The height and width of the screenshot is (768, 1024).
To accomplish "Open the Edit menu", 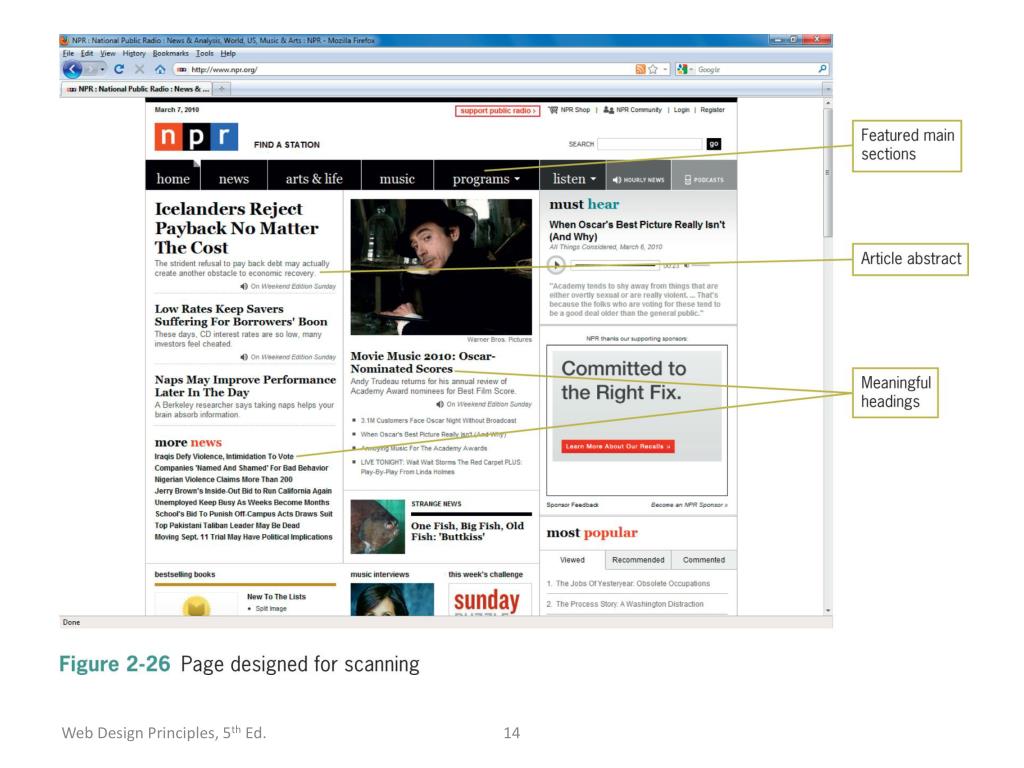I will click(x=87, y=54).
